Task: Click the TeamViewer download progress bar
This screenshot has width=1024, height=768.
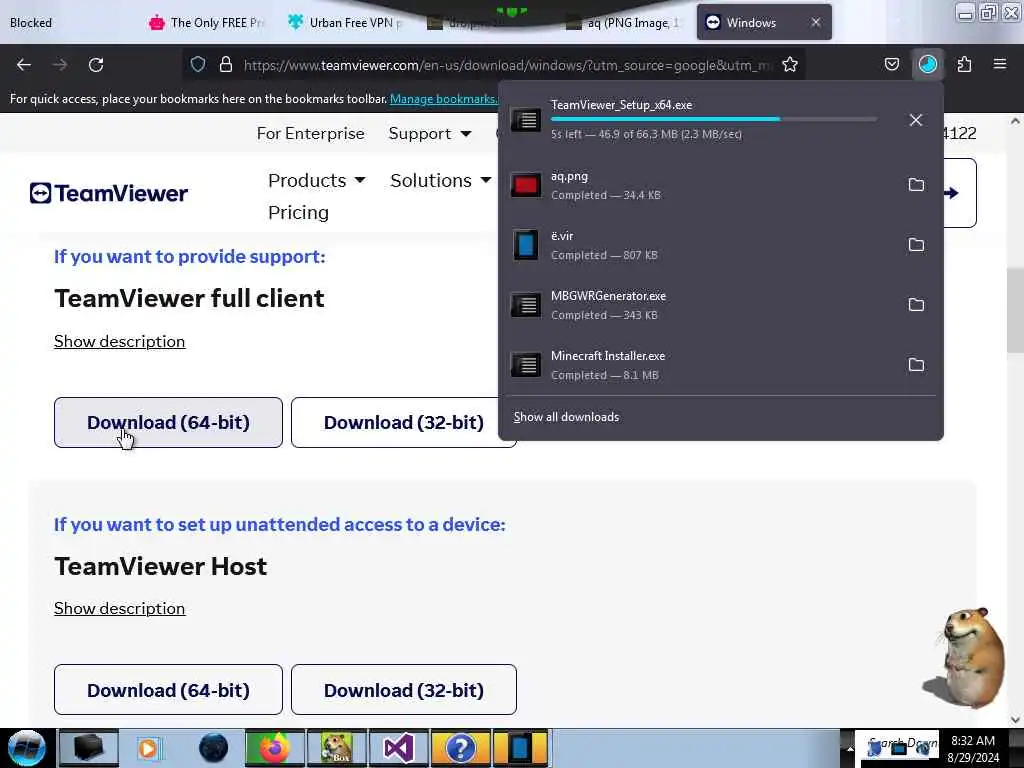Action: coord(714,119)
